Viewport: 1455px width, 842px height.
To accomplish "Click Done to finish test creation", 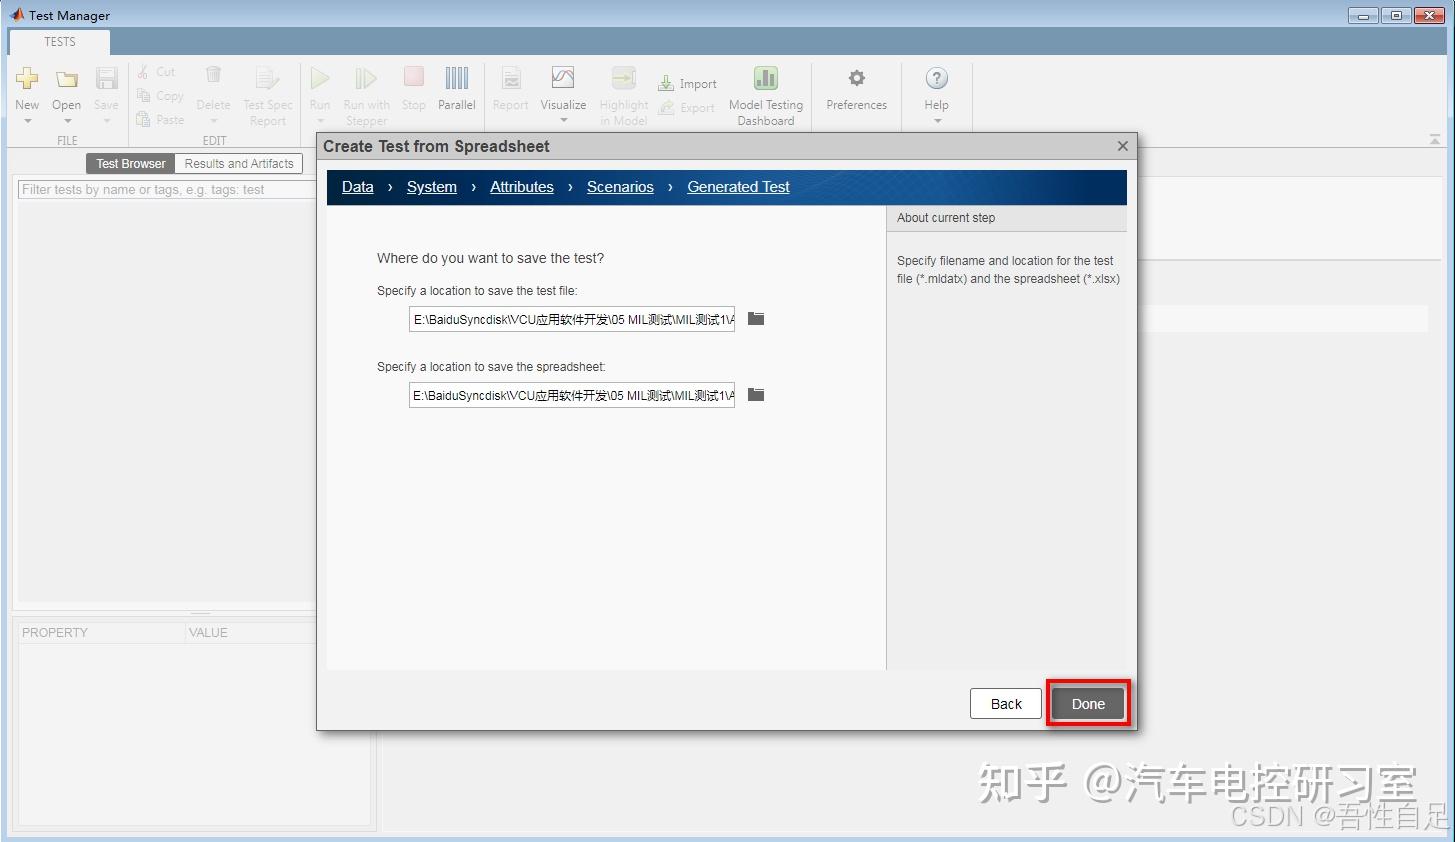I will [x=1087, y=703].
